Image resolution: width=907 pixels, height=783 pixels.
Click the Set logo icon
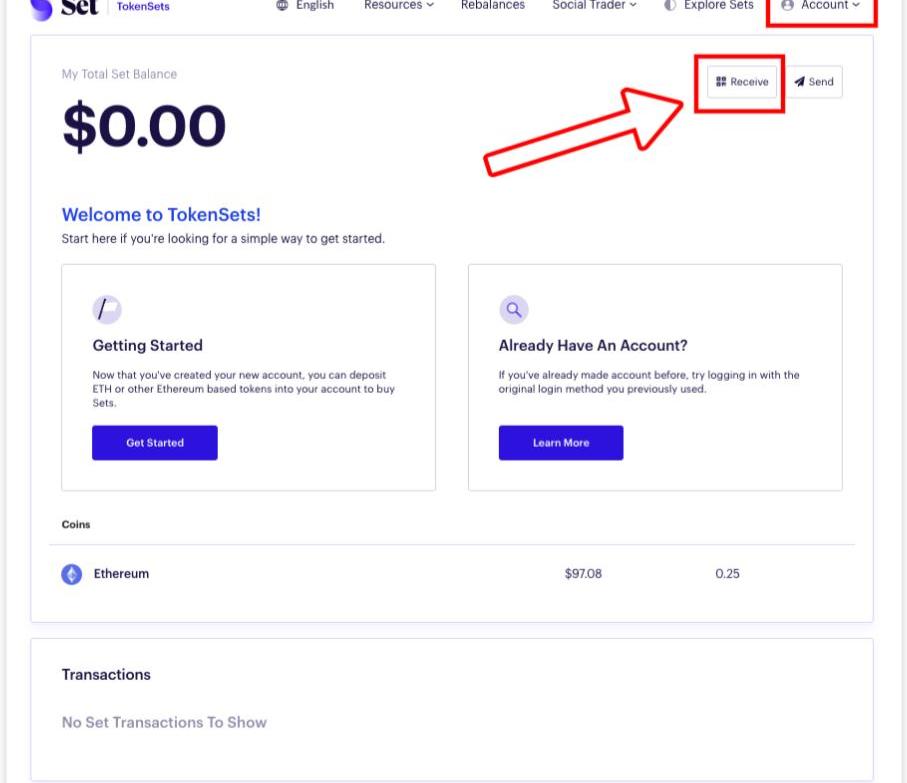(41, 8)
